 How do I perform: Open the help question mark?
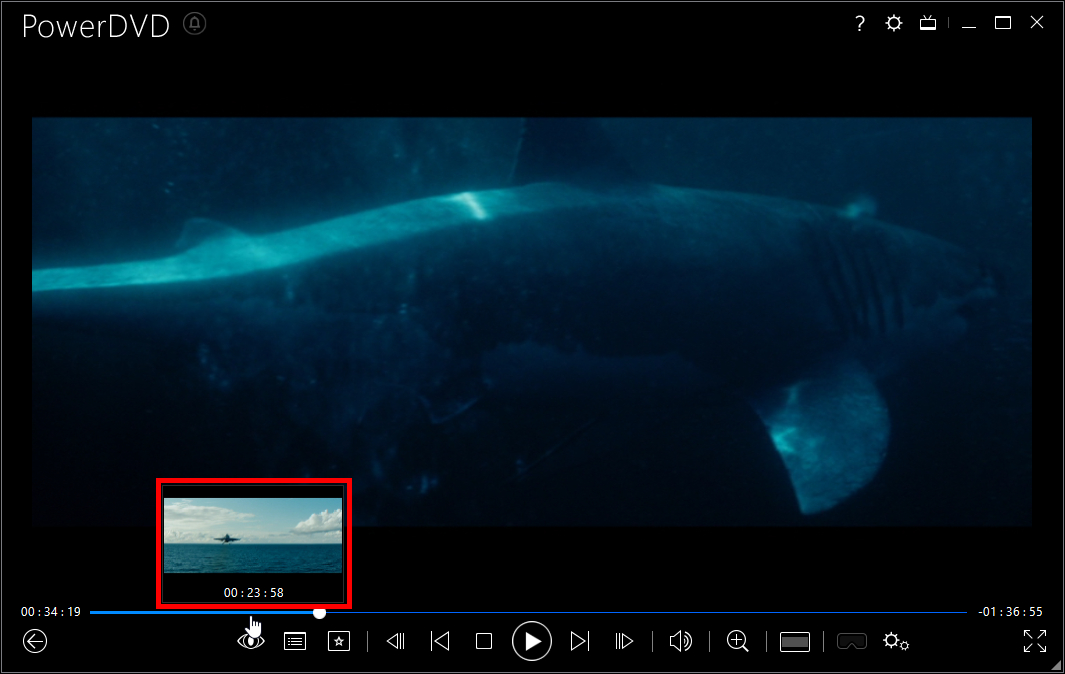click(x=860, y=24)
